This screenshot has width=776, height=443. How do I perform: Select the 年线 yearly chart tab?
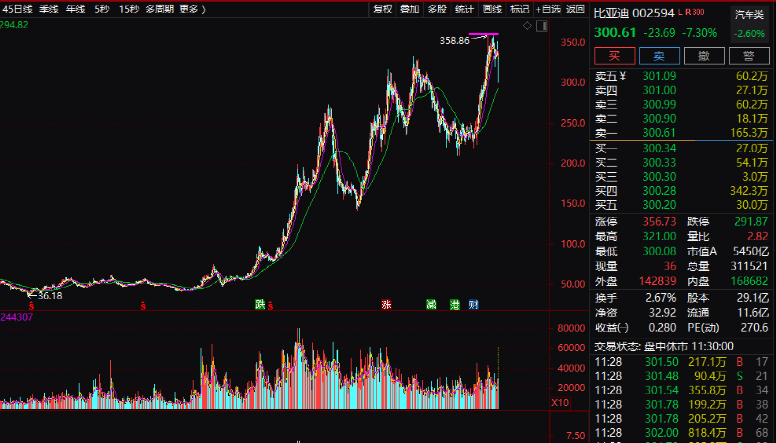[75, 9]
